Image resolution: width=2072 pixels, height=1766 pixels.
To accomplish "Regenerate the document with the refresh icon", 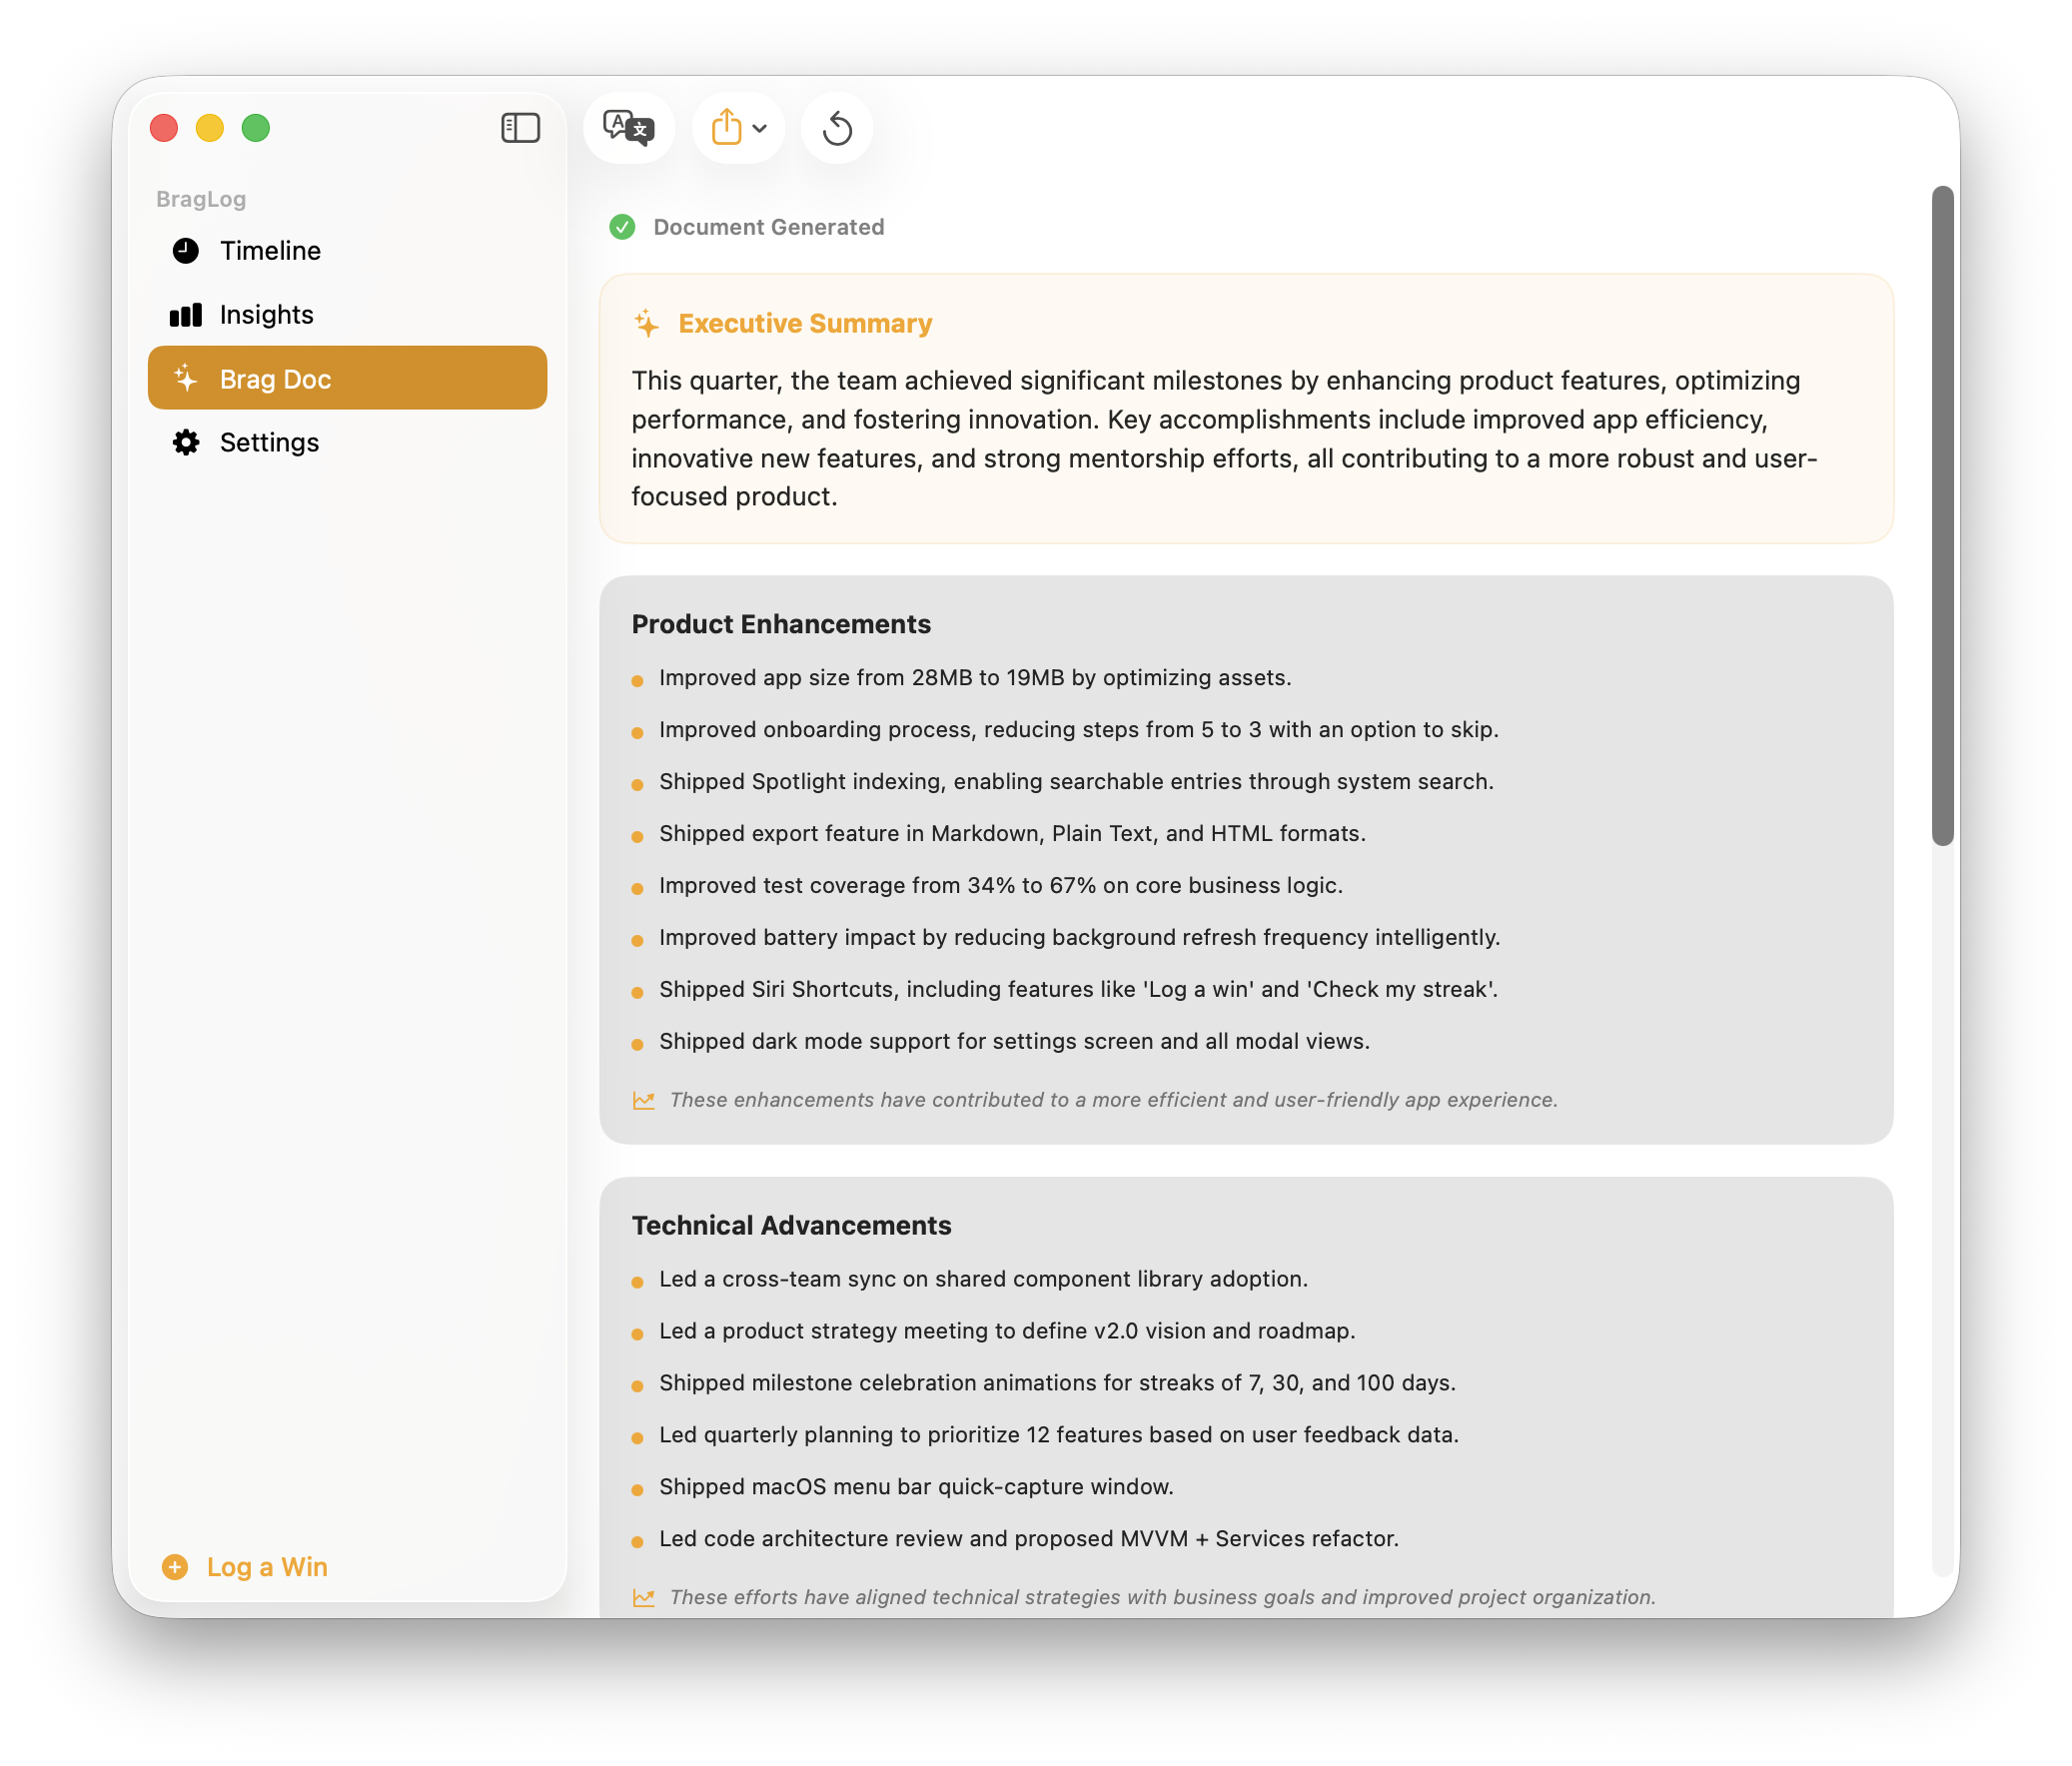I will pyautogui.click(x=836, y=127).
